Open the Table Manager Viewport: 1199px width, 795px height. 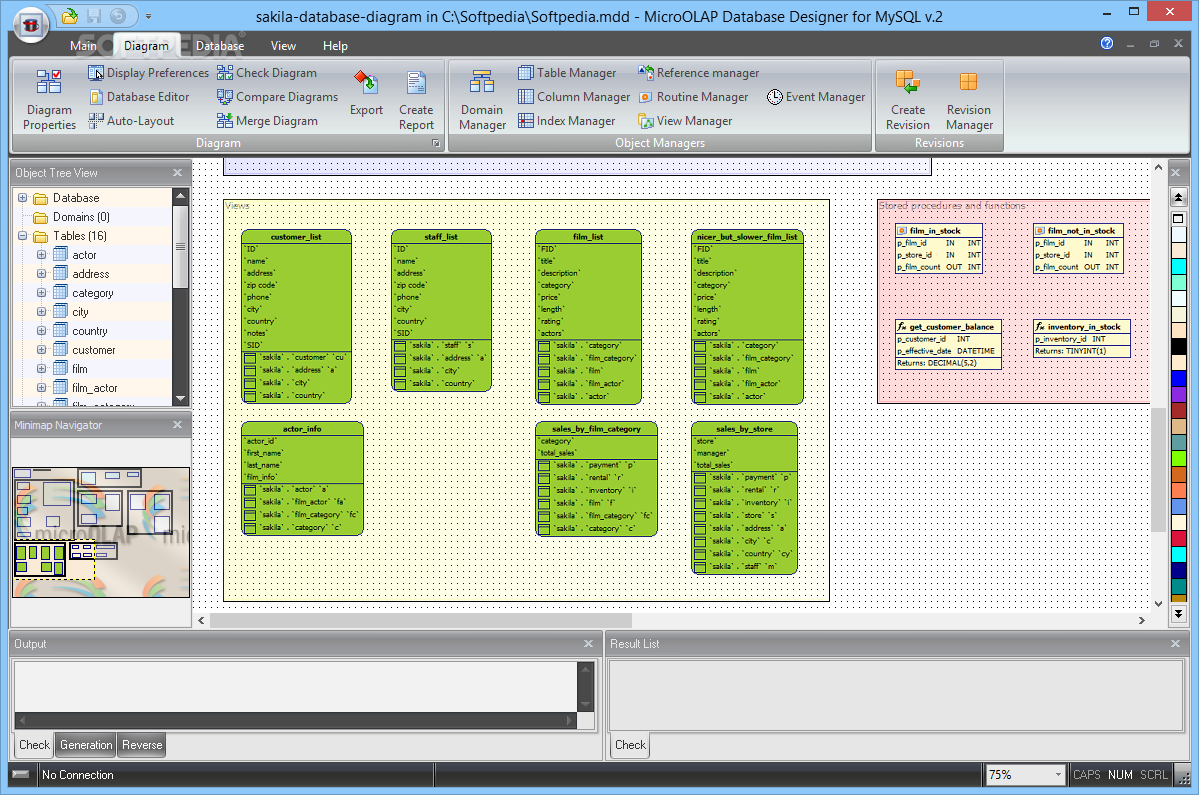coord(567,73)
